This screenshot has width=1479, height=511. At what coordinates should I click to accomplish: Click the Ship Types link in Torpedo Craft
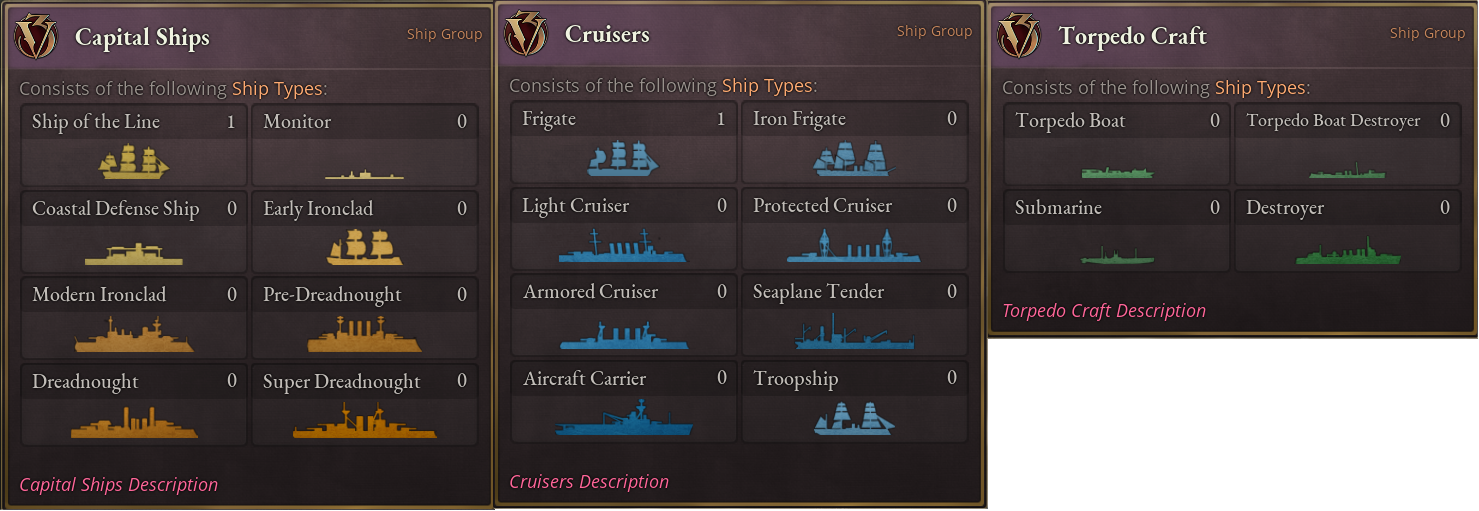coord(1260,88)
